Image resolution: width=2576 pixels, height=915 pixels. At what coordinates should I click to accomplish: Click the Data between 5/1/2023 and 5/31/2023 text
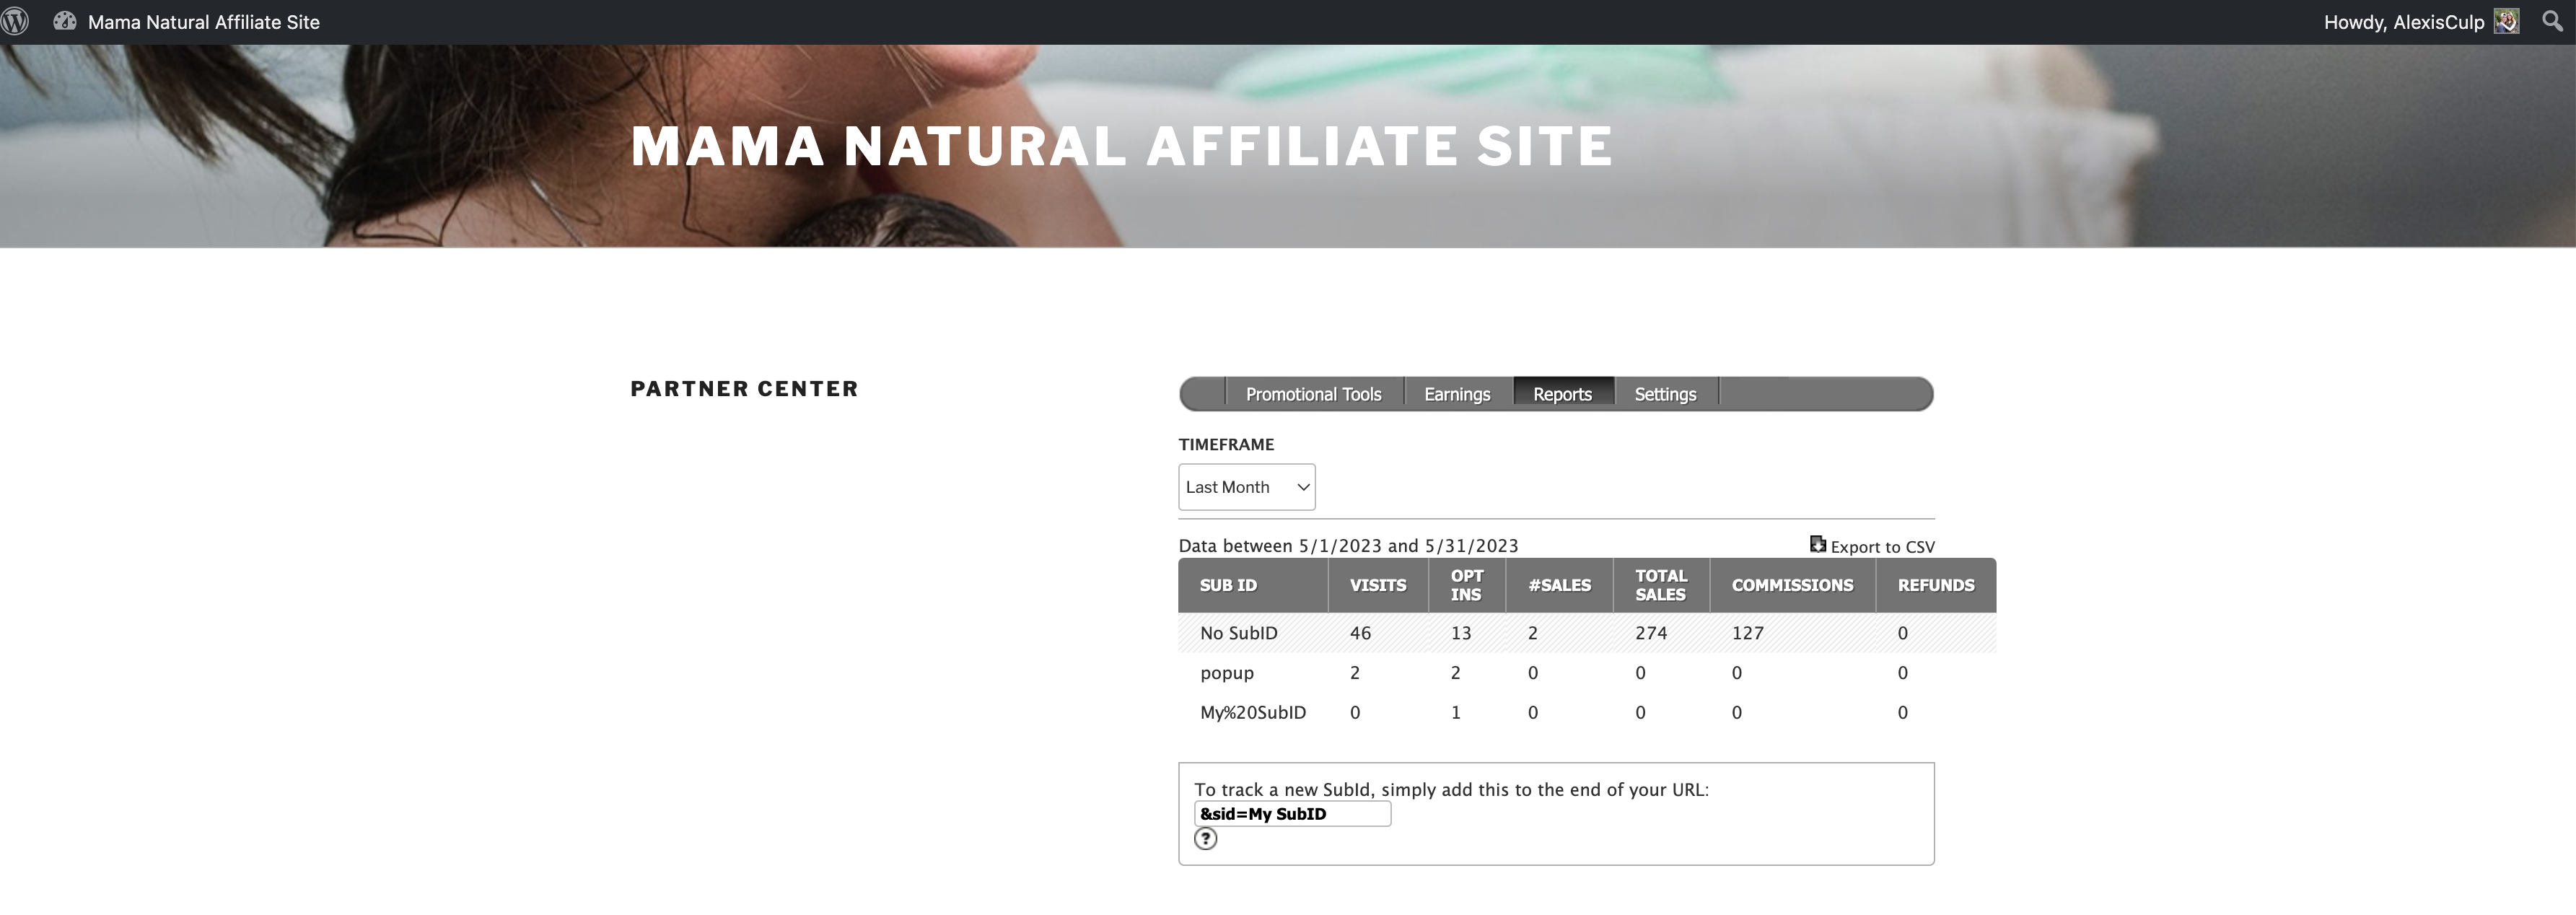click(1348, 546)
